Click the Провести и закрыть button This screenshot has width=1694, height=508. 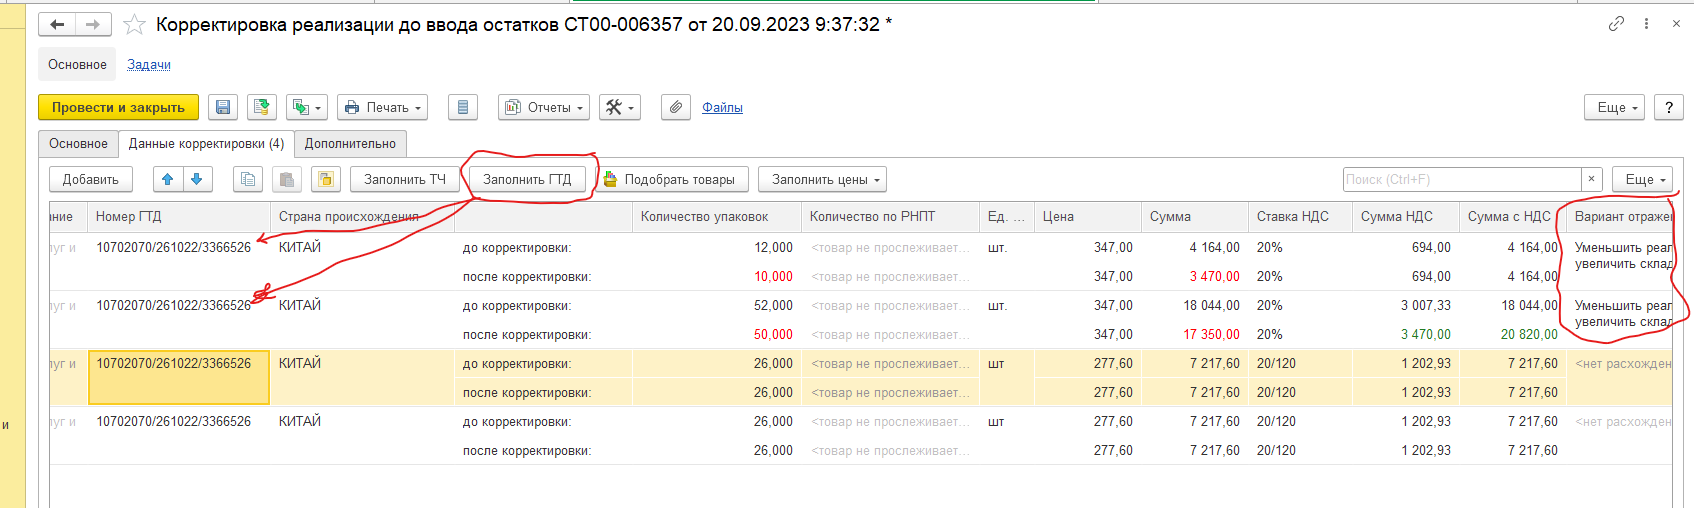[118, 107]
